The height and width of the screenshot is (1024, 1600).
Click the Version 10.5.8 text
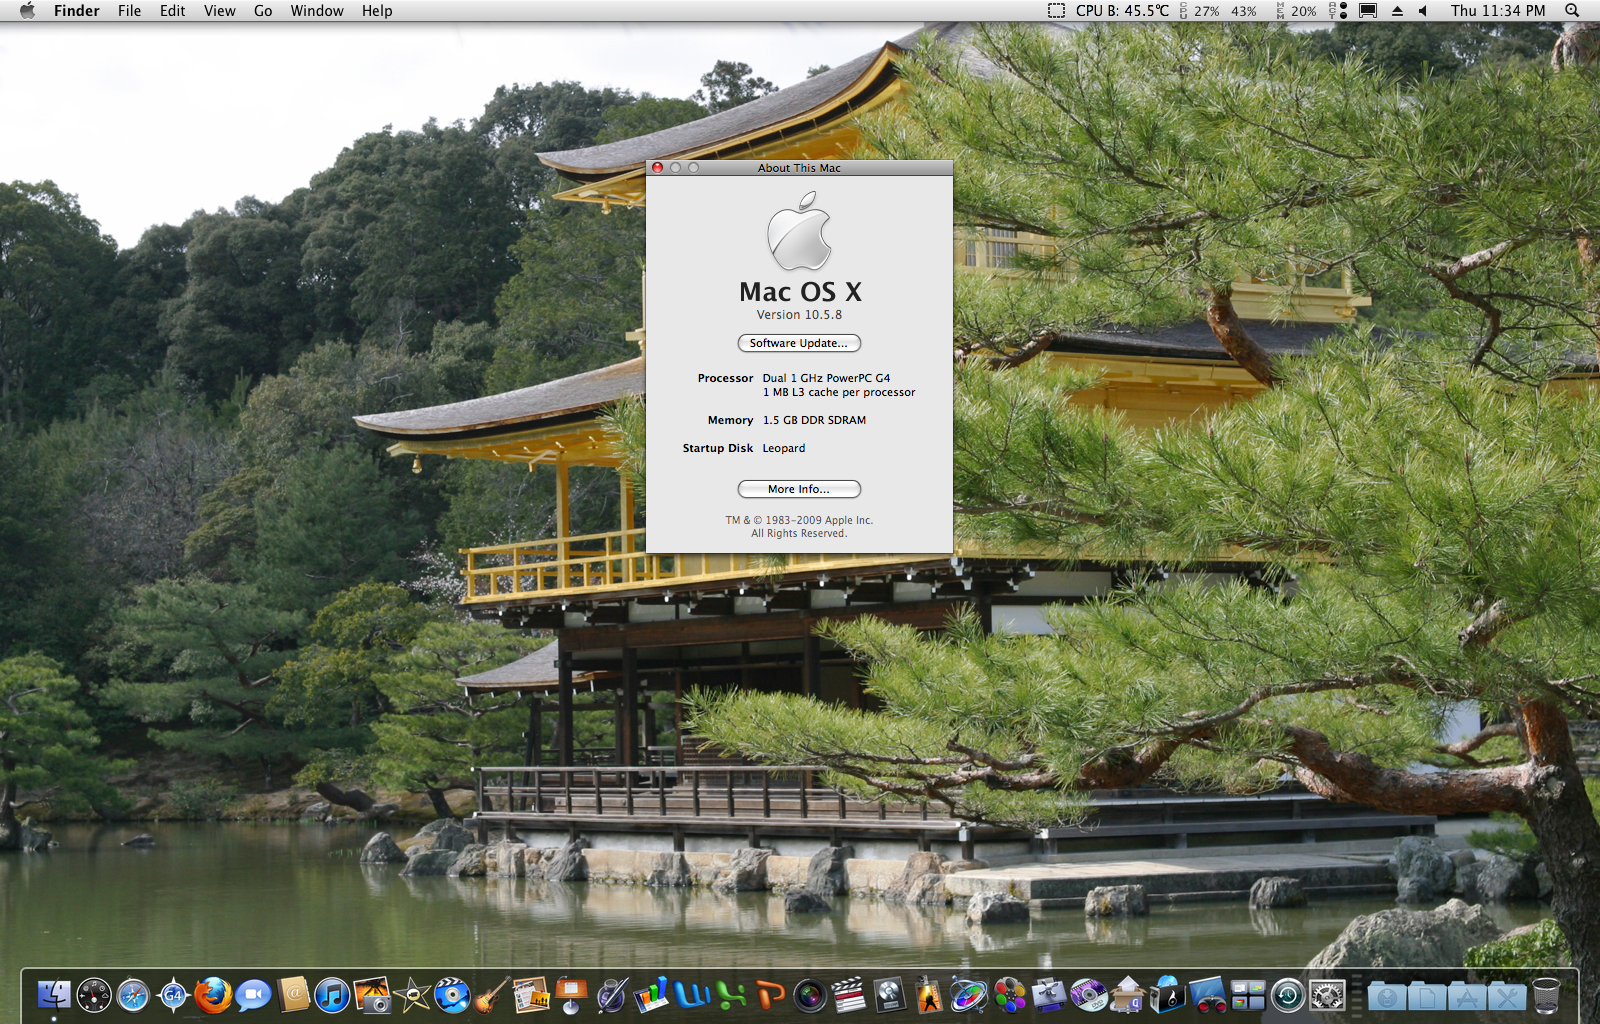(799, 315)
